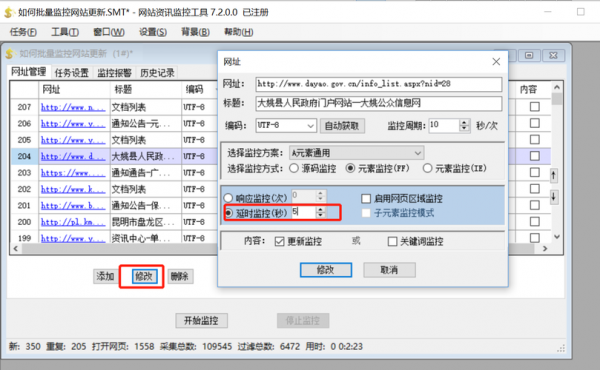Click the child window icon next to 如何批量监控网站更新 (1#)
The height and width of the screenshot is (370, 600).
tap(10, 54)
